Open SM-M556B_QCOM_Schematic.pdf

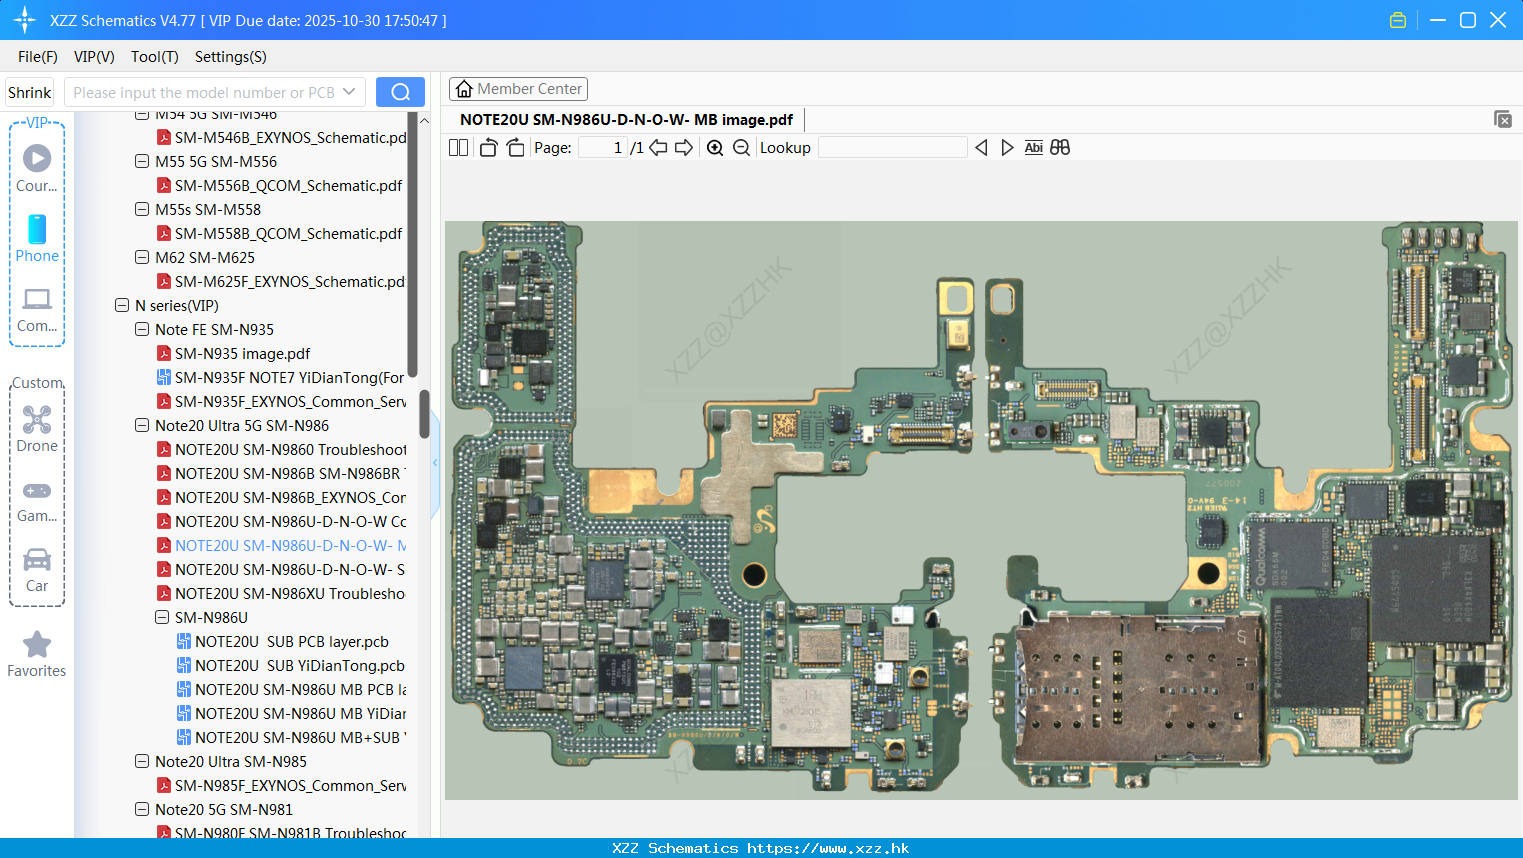(289, 185)
